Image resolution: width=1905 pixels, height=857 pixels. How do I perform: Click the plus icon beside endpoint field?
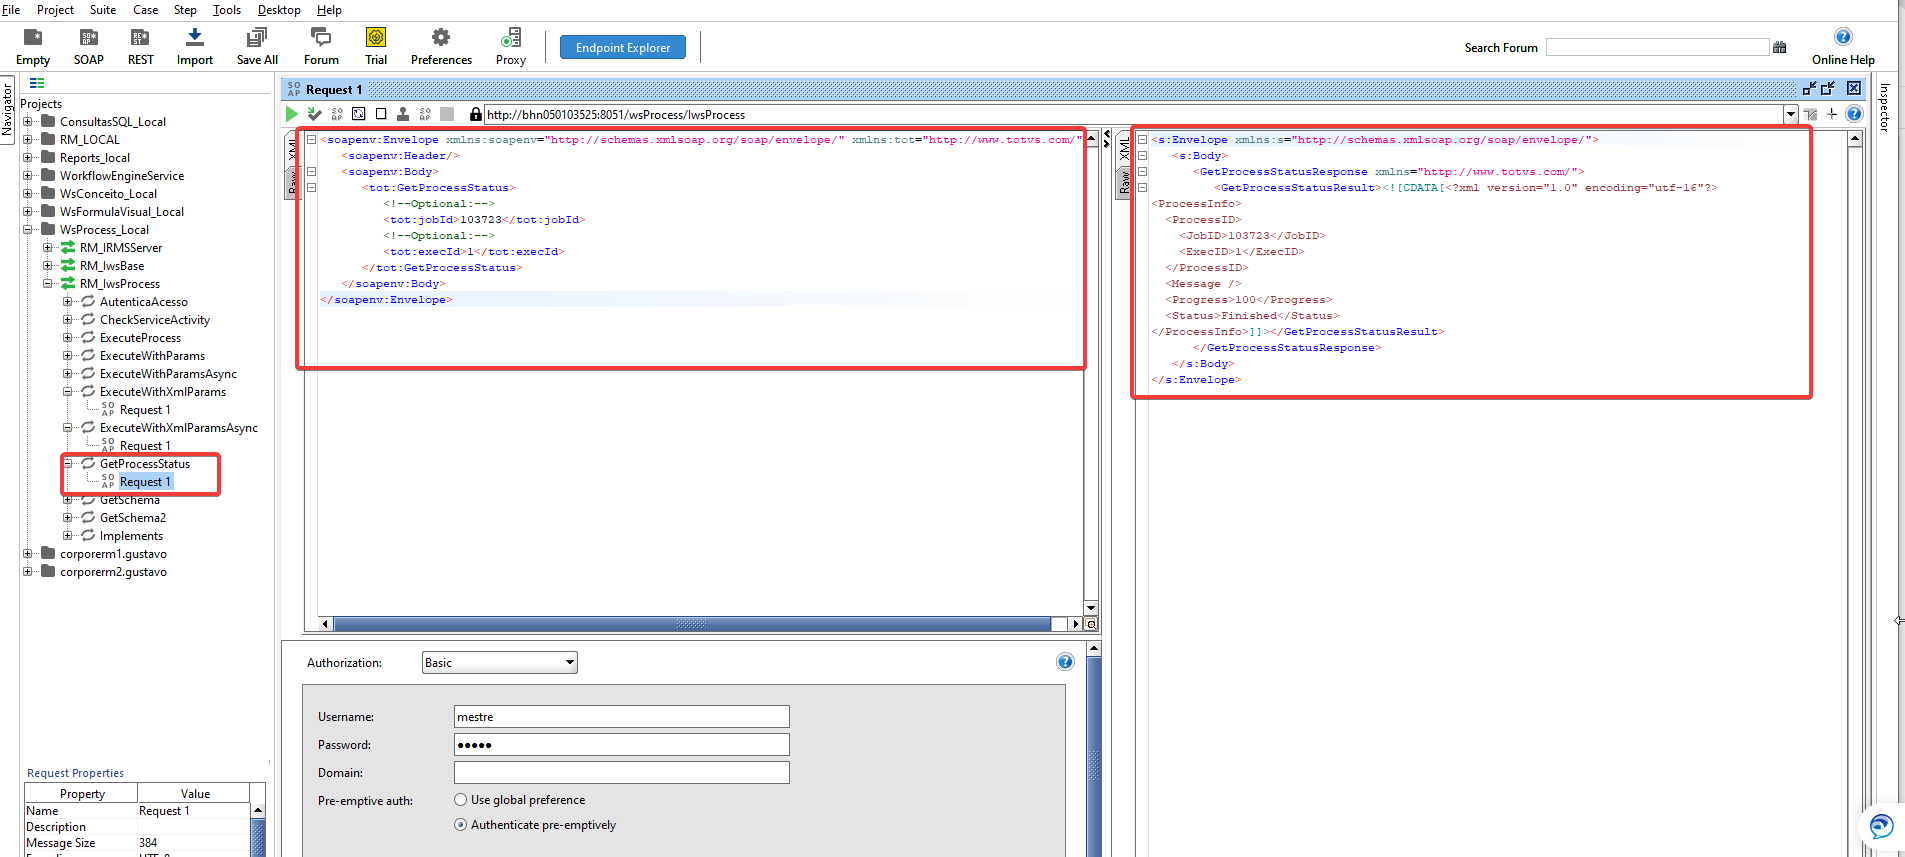tap(1832, 114)
